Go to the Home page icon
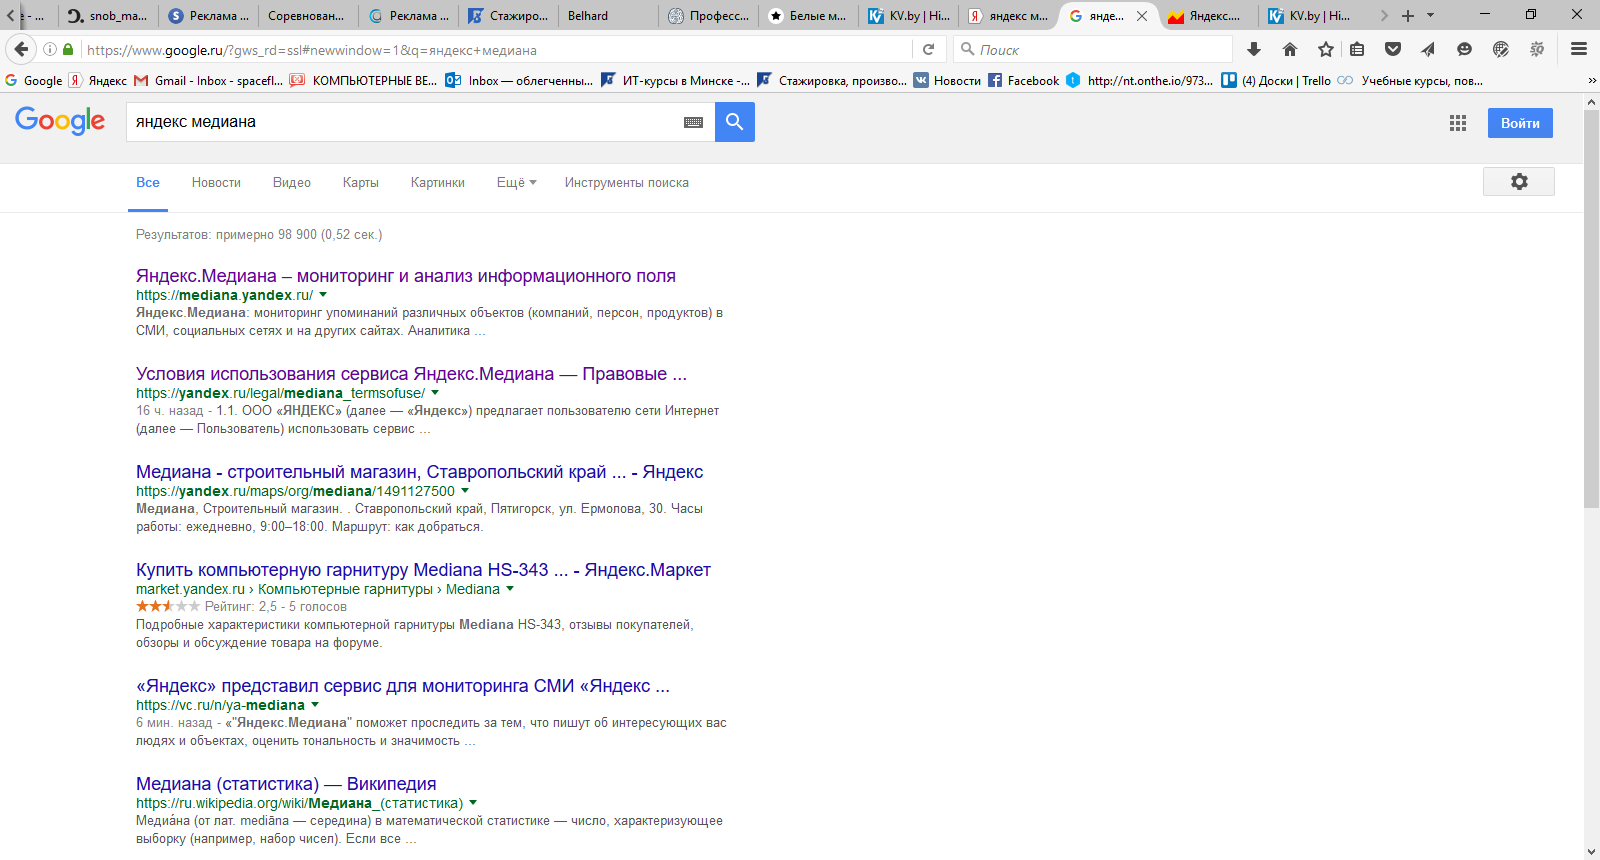 tap(1290, 49)
